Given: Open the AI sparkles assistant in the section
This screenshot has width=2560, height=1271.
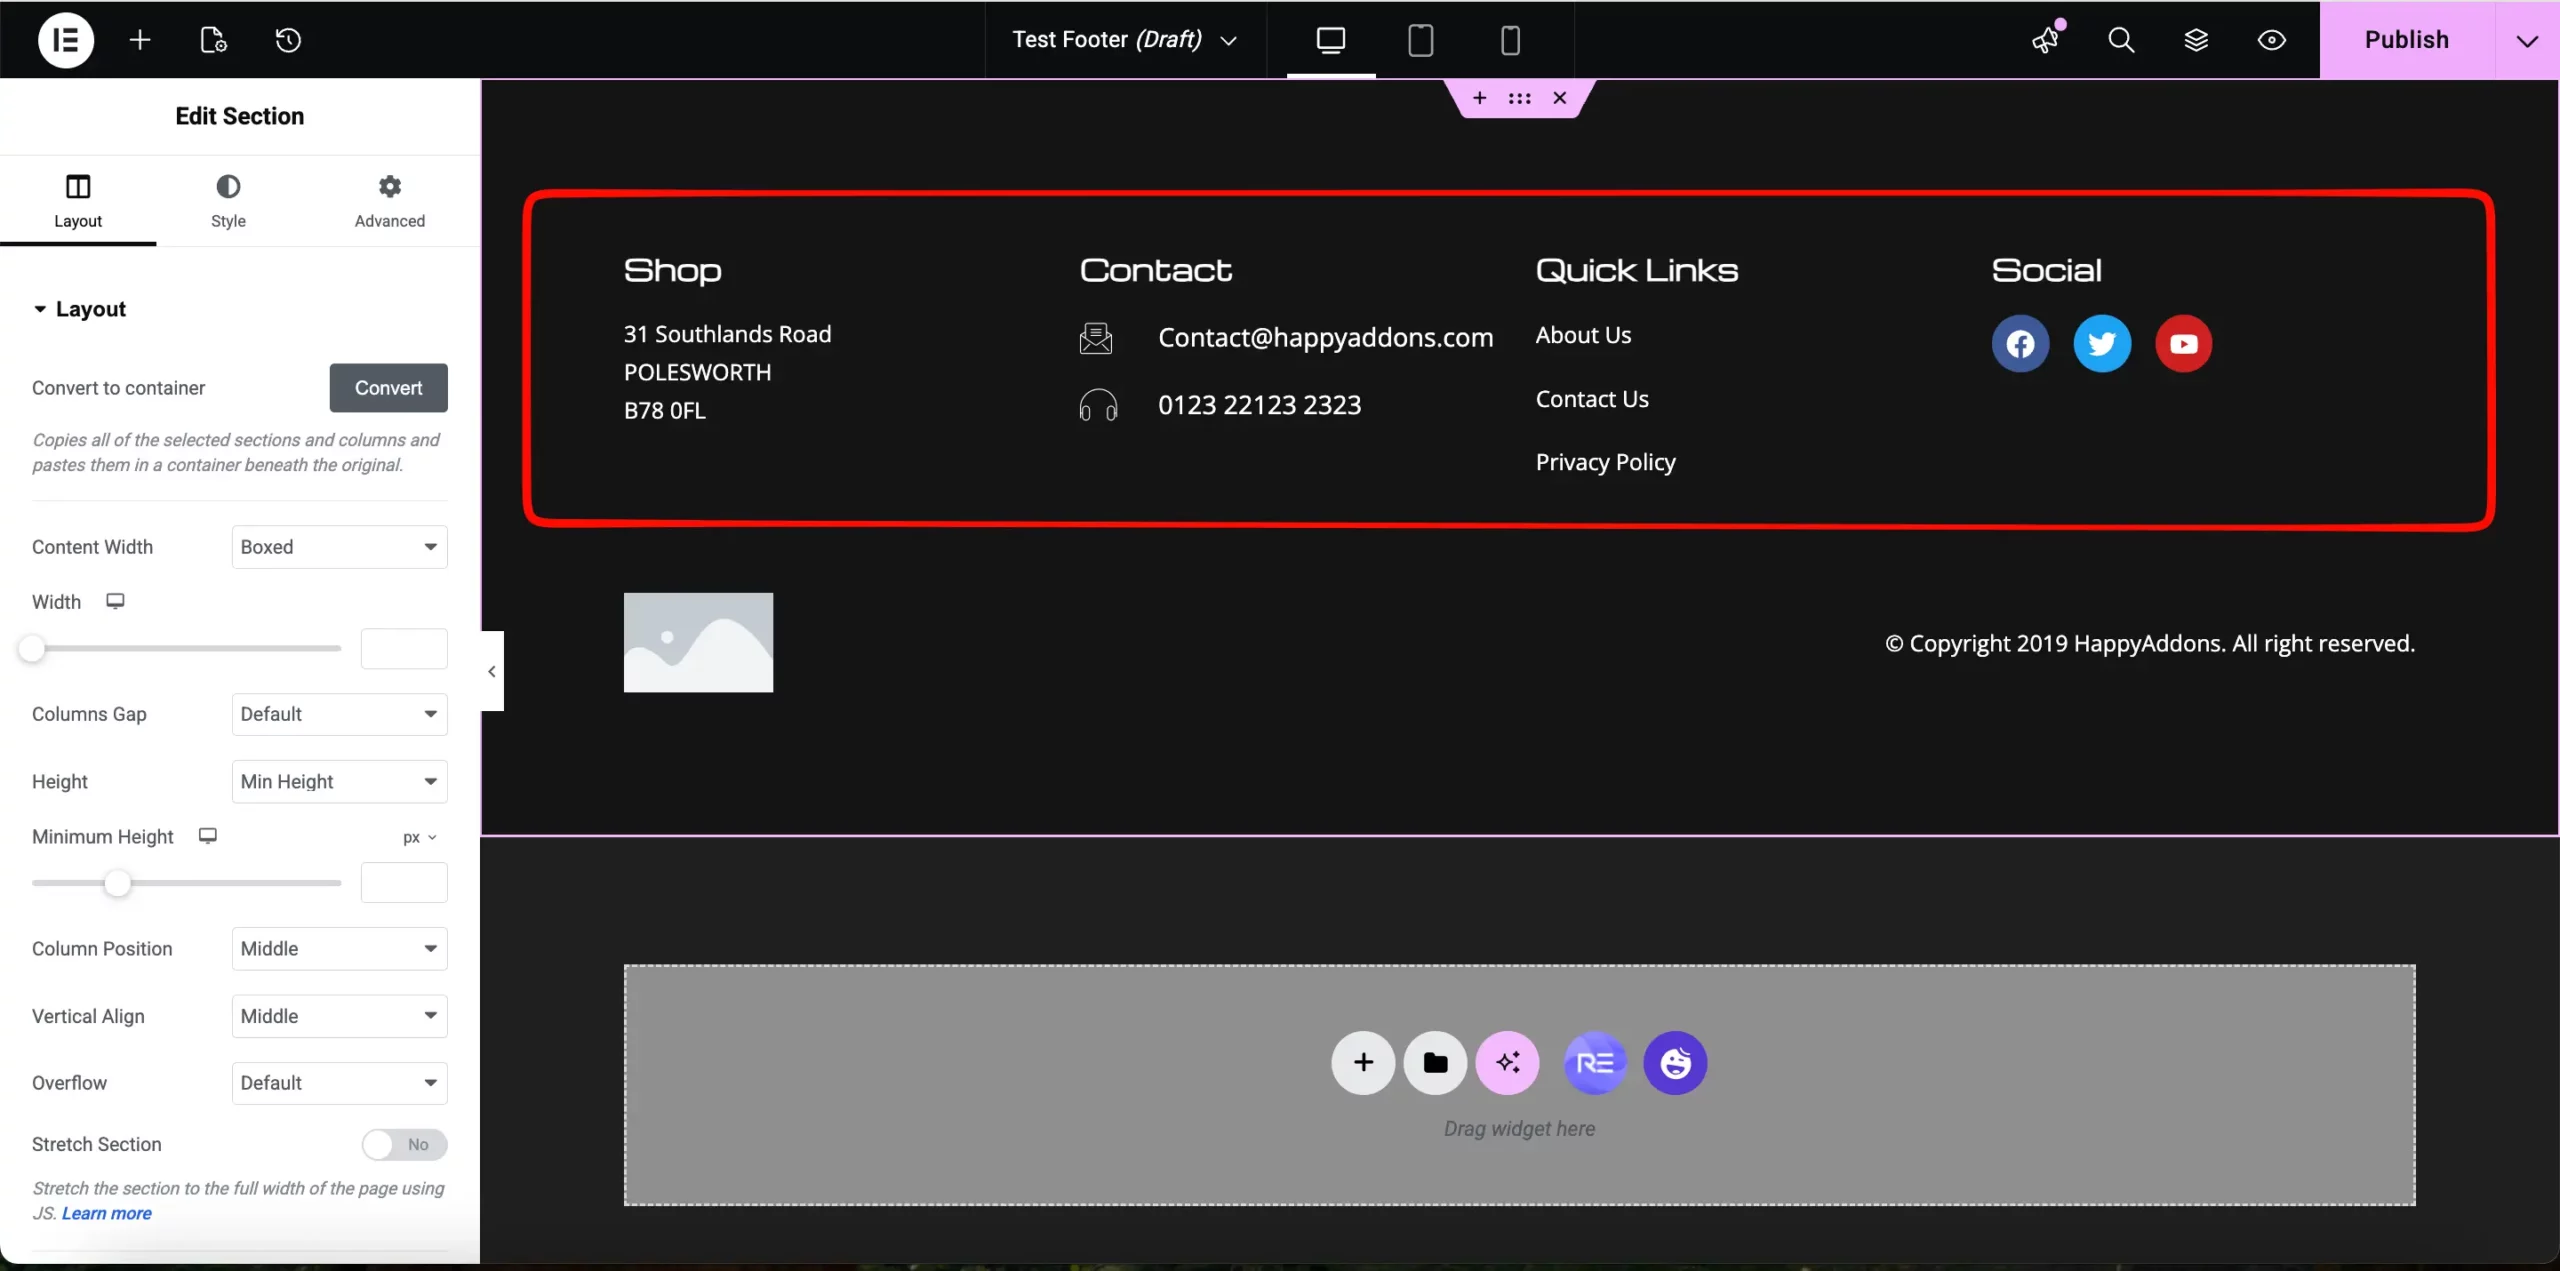Looking at the screenshot, I should tap(1507, 1062).
